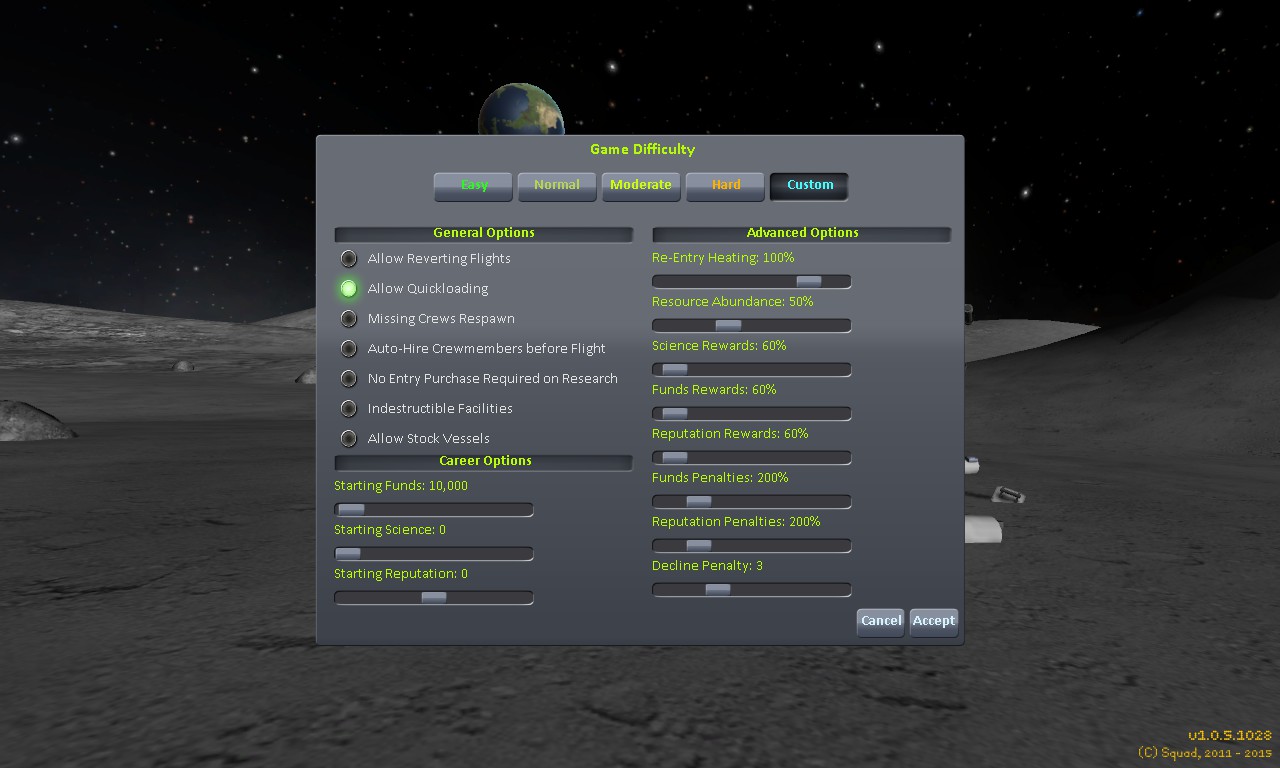Adjust the Resource Abundance slider
Viewport: 1280px width, 768px height.
752,326
